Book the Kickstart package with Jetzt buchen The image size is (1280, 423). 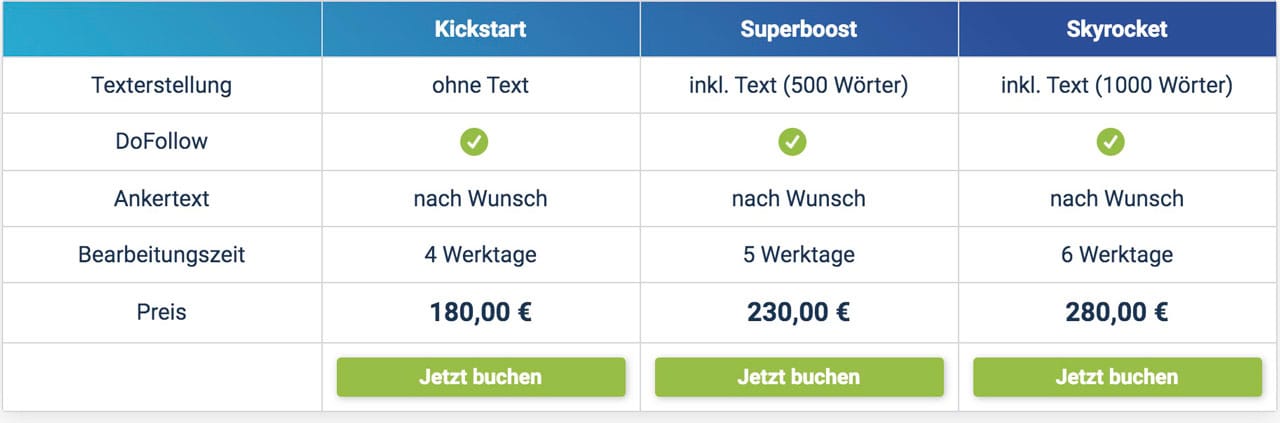[x=481, y=377]
